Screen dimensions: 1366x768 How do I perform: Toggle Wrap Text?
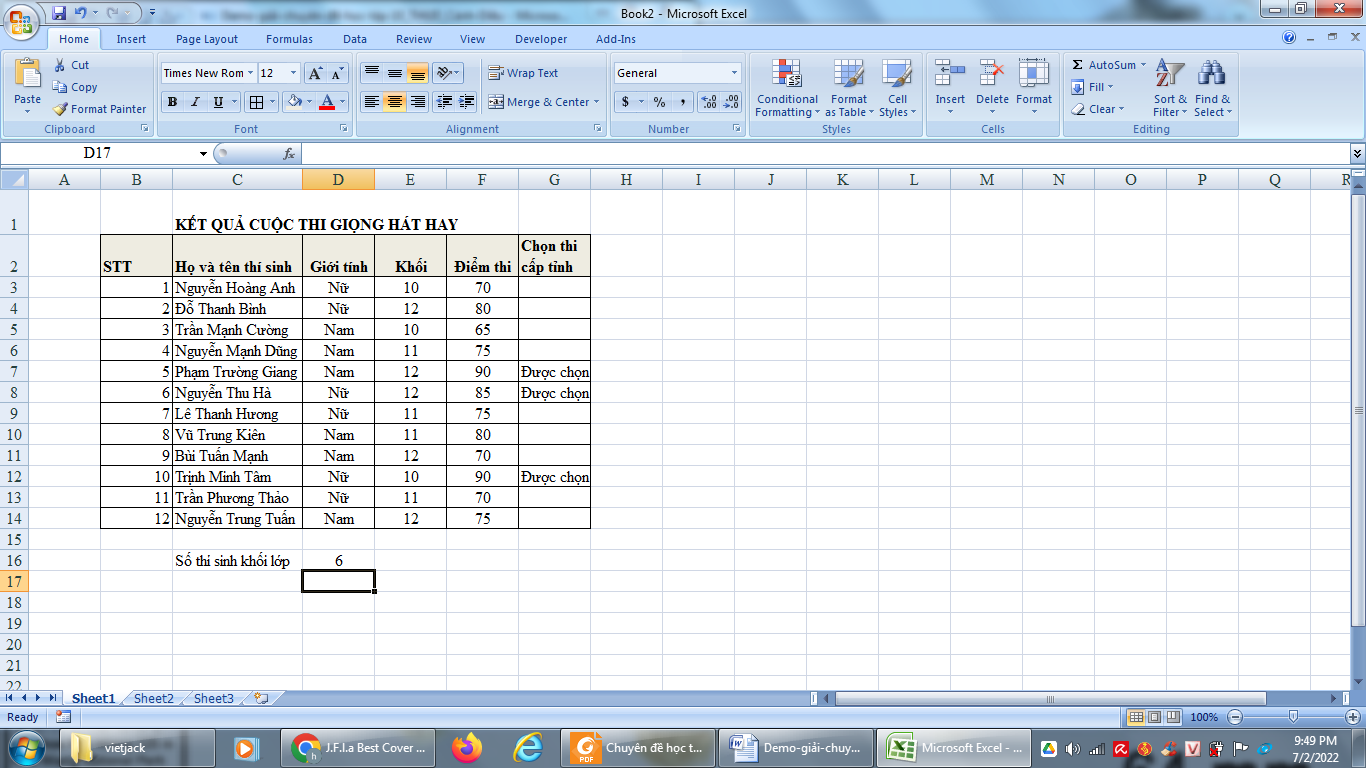523,73
